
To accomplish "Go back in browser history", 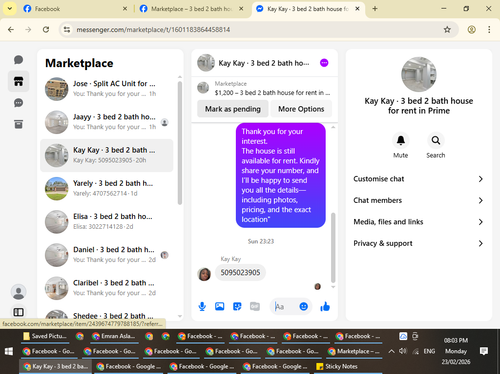I will click(x=11, y=30).
